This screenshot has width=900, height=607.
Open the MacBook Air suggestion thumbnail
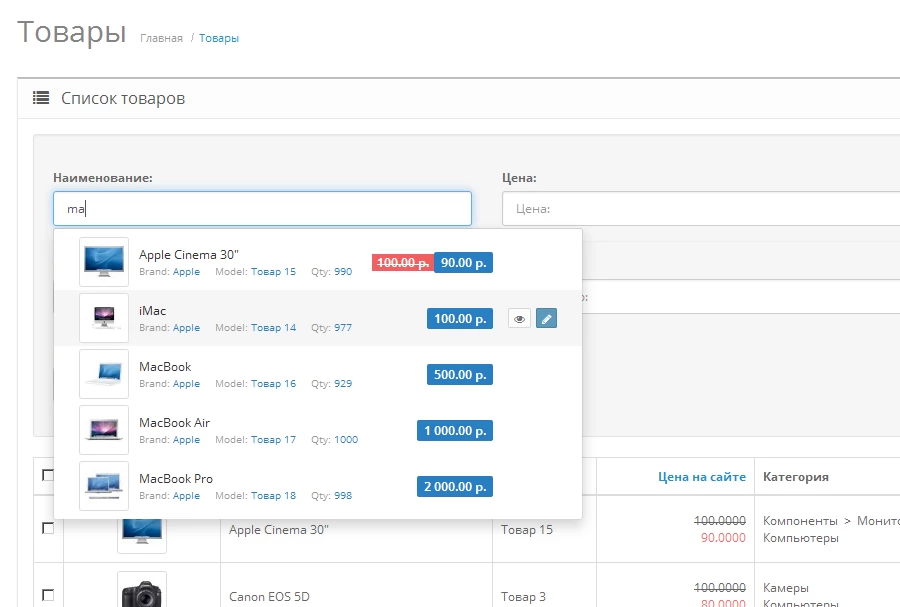(104, 430)
